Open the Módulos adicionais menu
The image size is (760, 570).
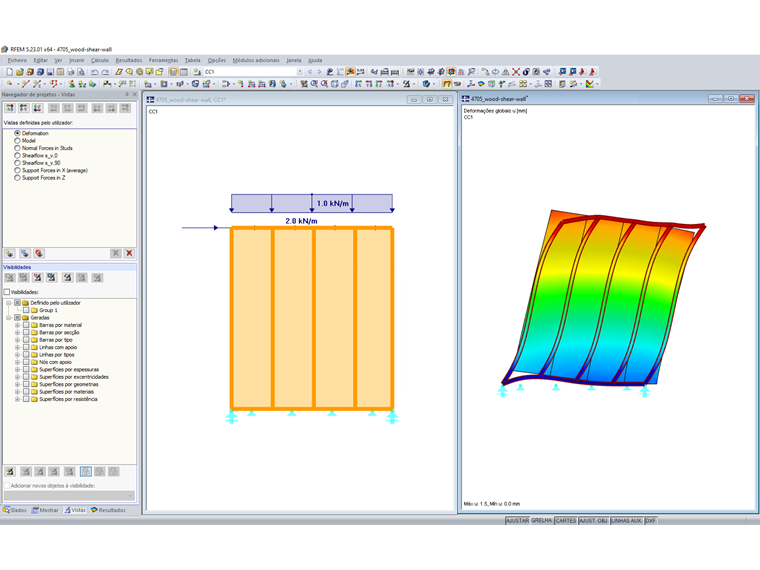pyautogui.click(x=256, y=60)
